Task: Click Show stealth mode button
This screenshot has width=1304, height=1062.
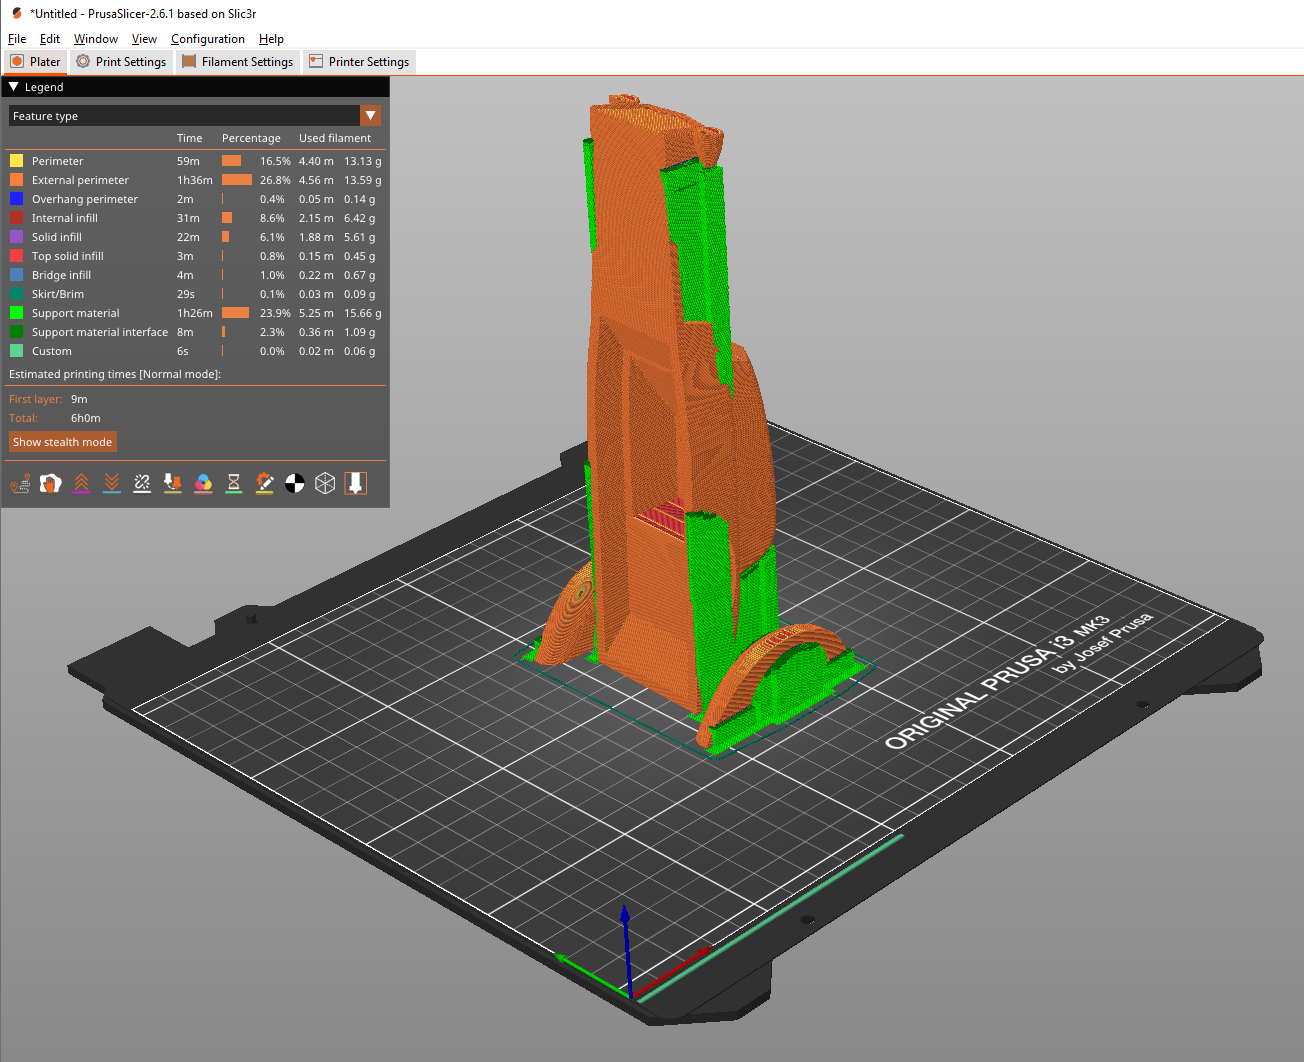Action: point(63,442)
